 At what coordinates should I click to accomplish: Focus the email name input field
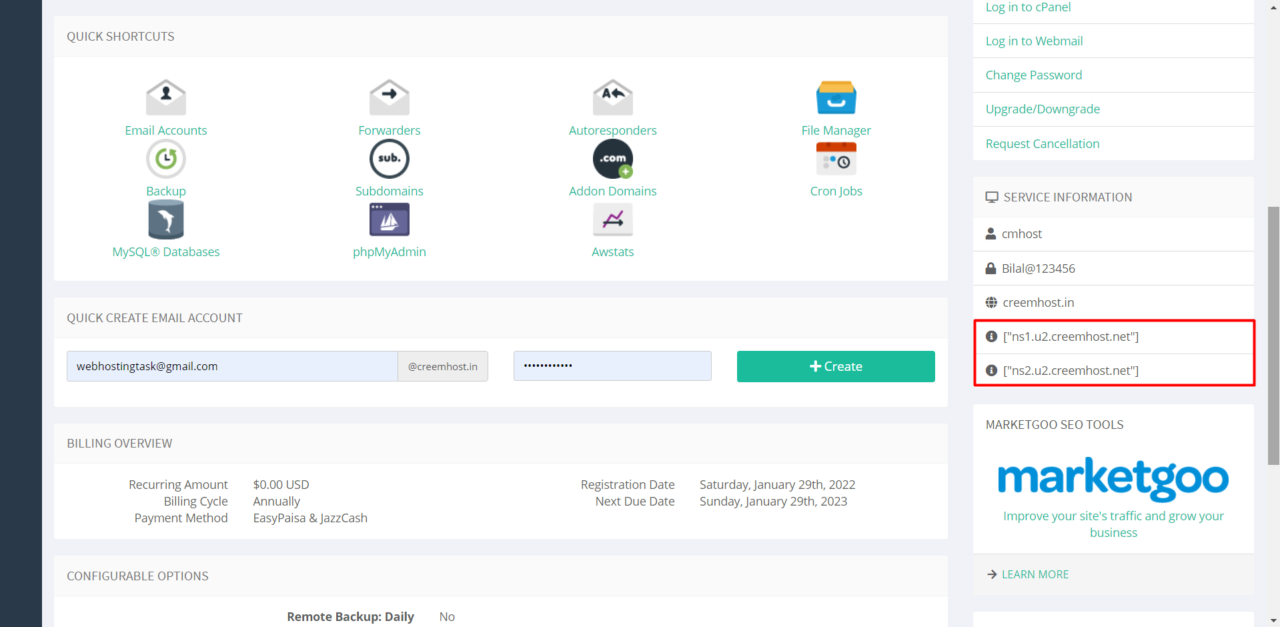click(x=232, y=366)
